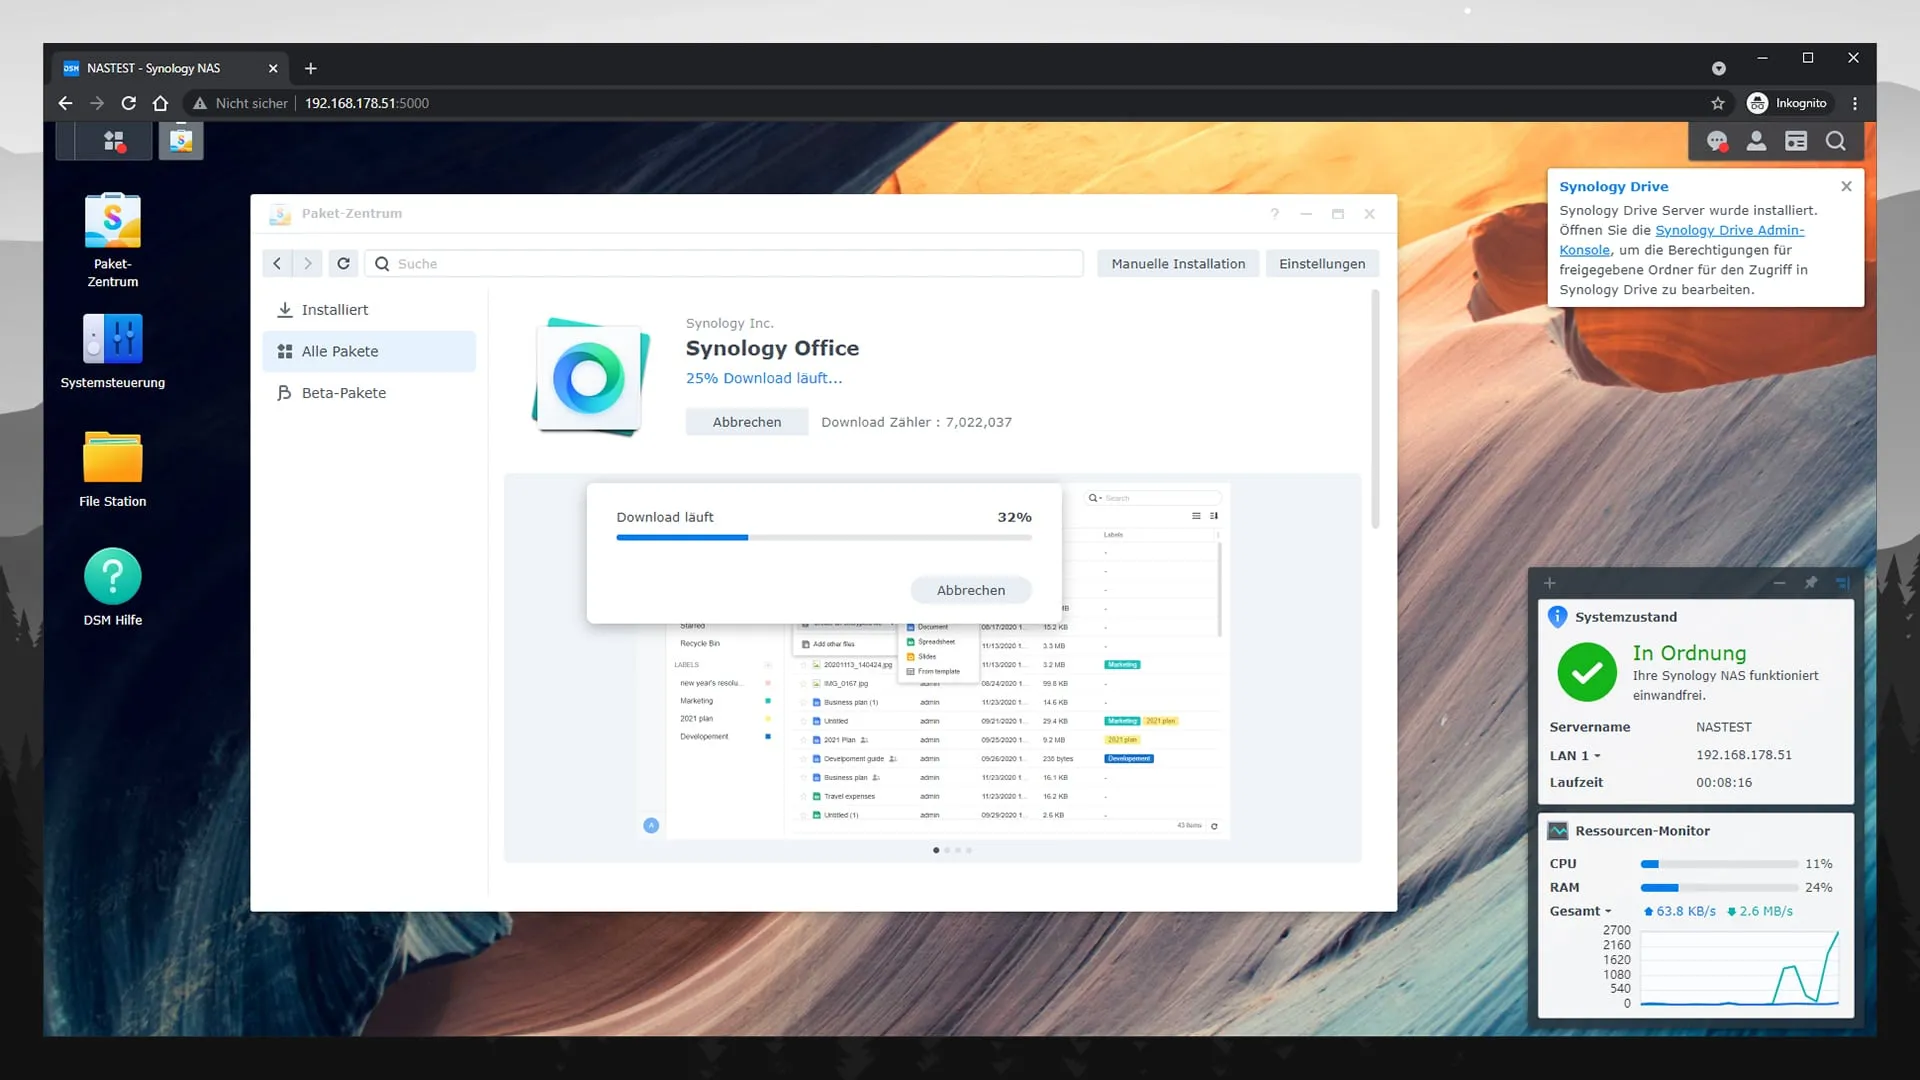Open the Chrome tab search dropdown
This screenshot has height=1080, width=1920.
(1719, 68)
